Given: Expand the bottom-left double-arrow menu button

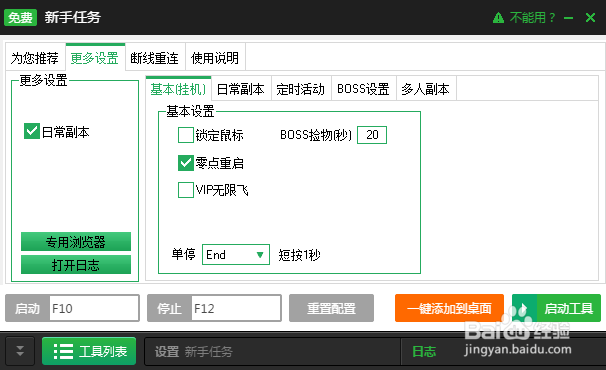Looking at the screenshot, I should (x=20, y=351).
